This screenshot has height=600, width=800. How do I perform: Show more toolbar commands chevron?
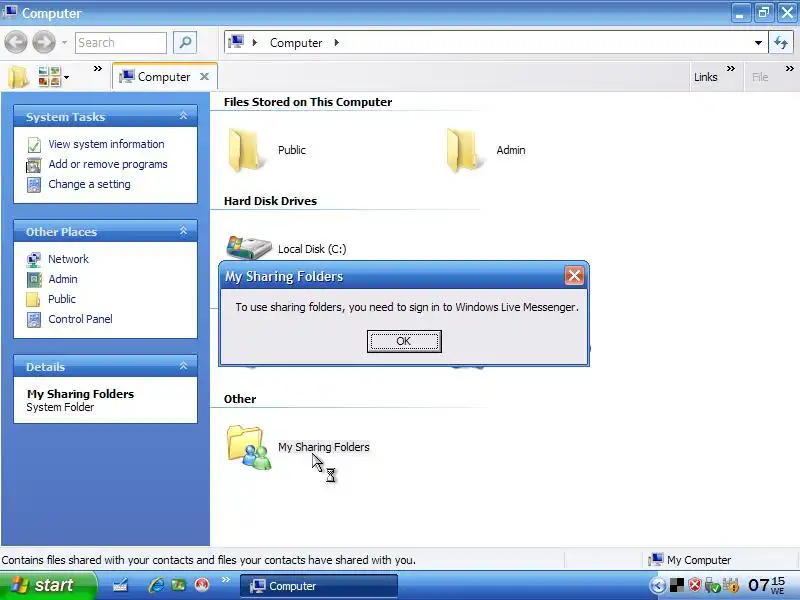(x=97, y=68)
